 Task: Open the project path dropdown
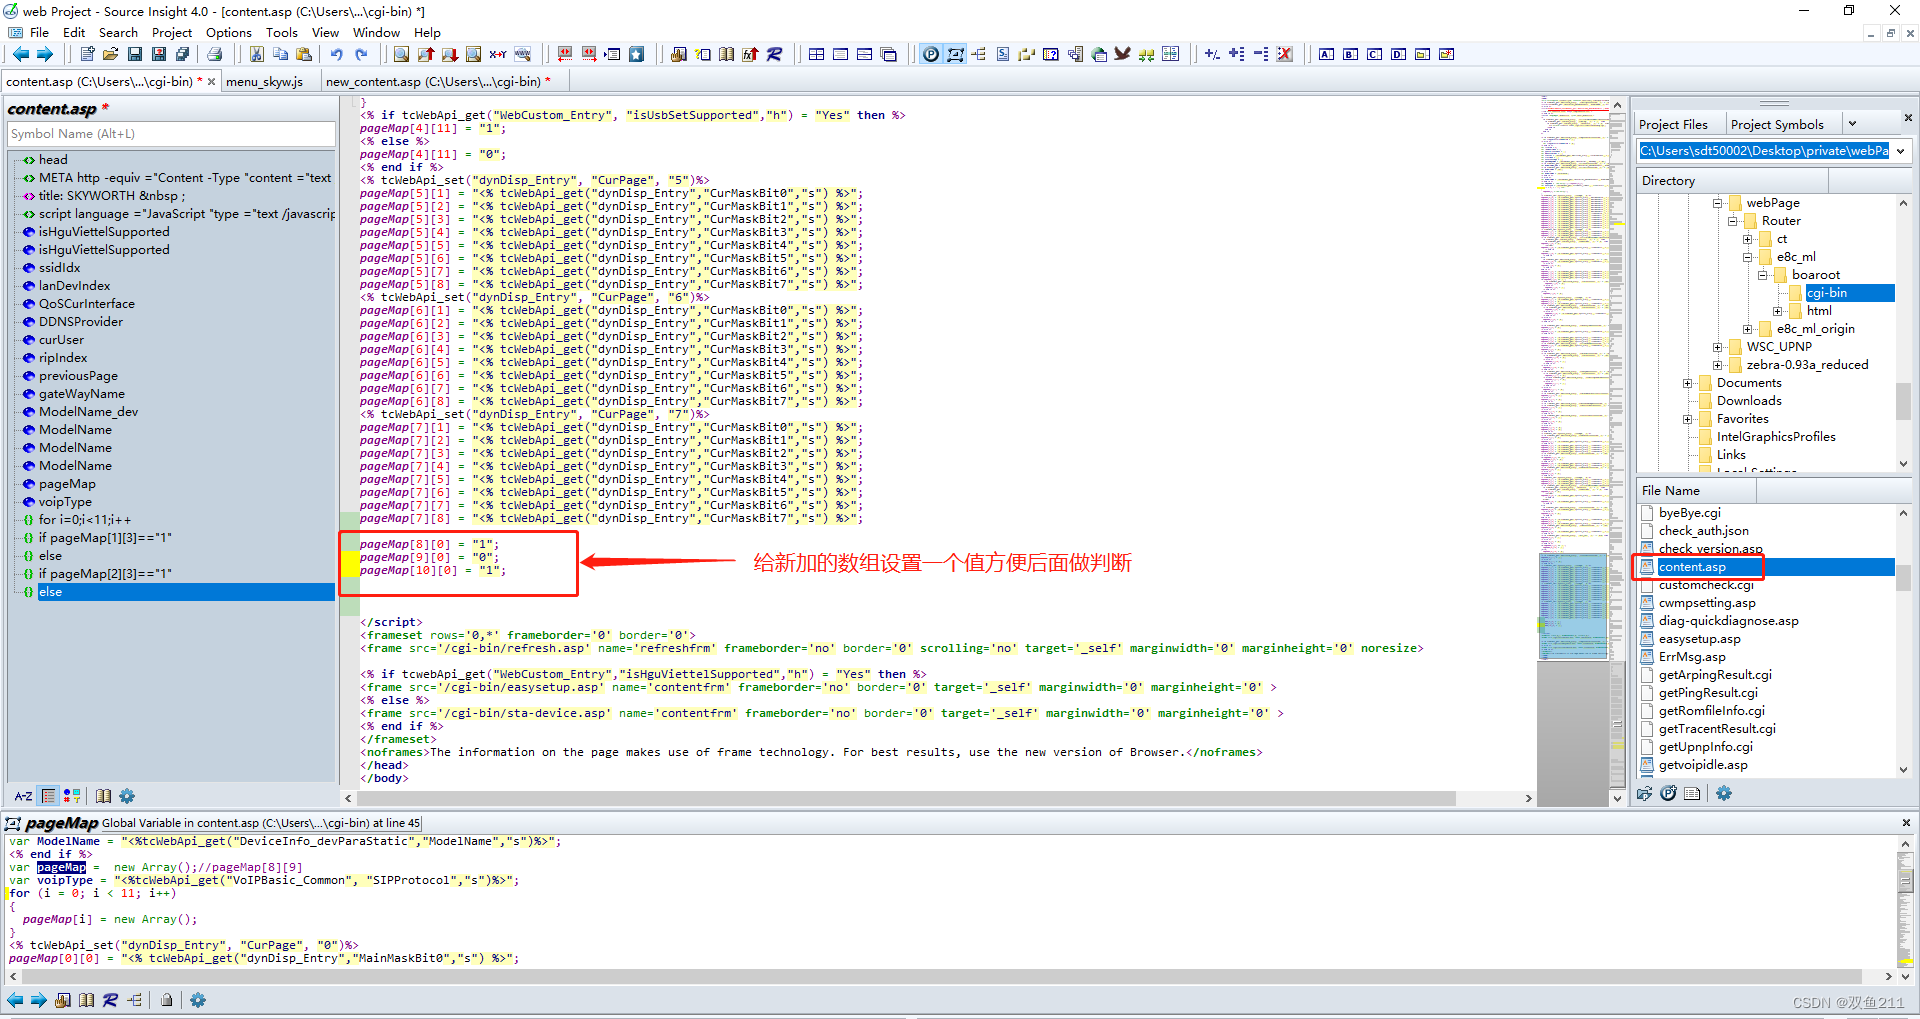[1900, 151]
